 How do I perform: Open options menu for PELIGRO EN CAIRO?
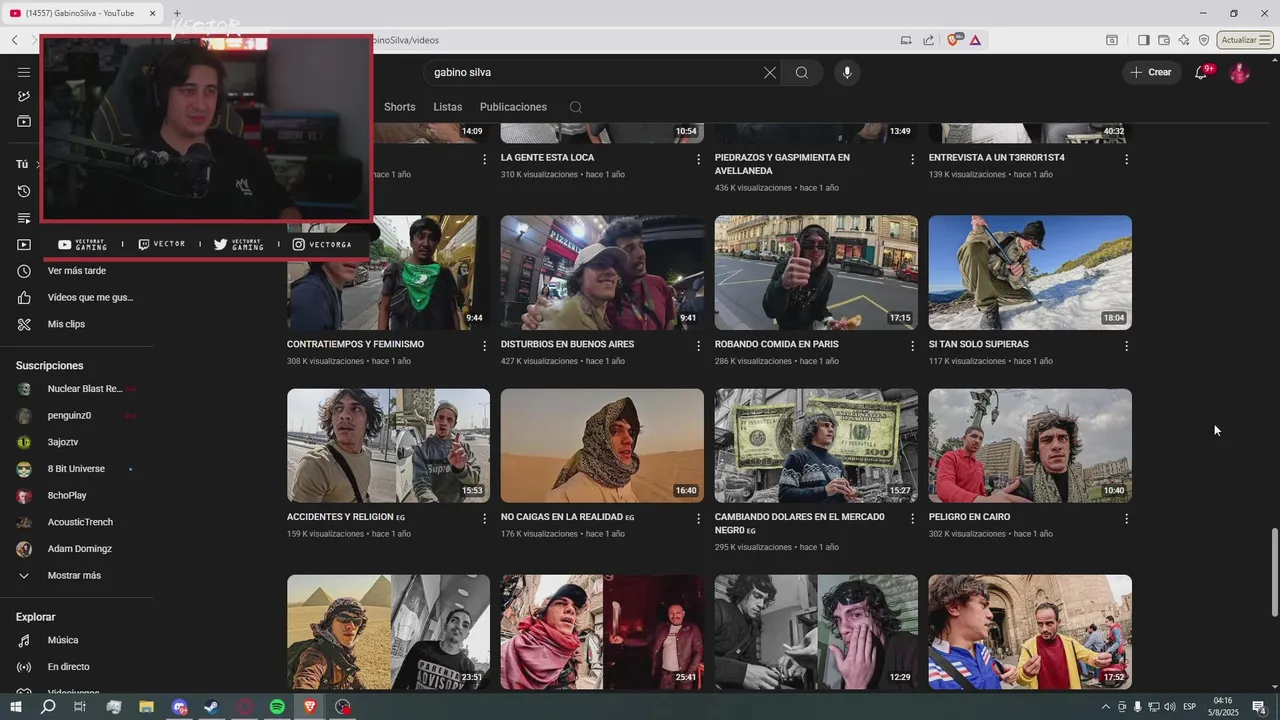click(x=1126, y=519)
